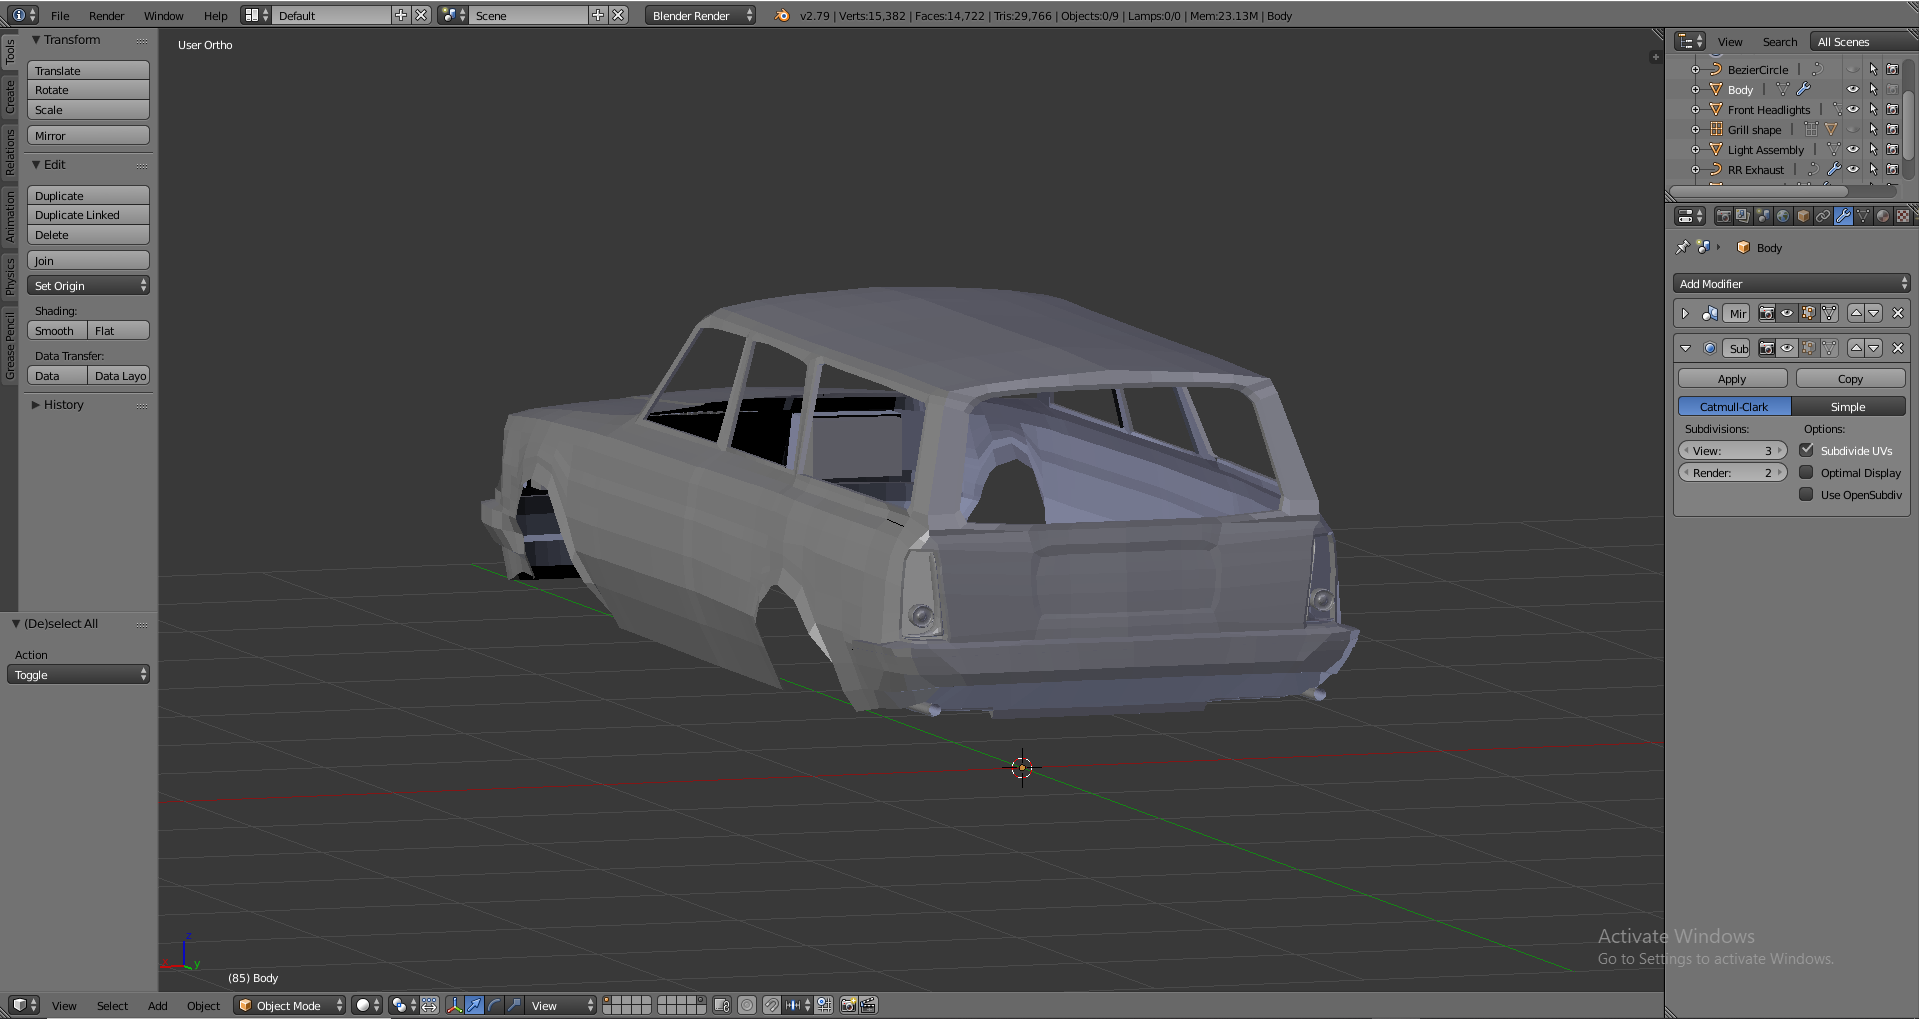Open the Render menu
Screen dimensions: 1919x1019
click(106, 16)
